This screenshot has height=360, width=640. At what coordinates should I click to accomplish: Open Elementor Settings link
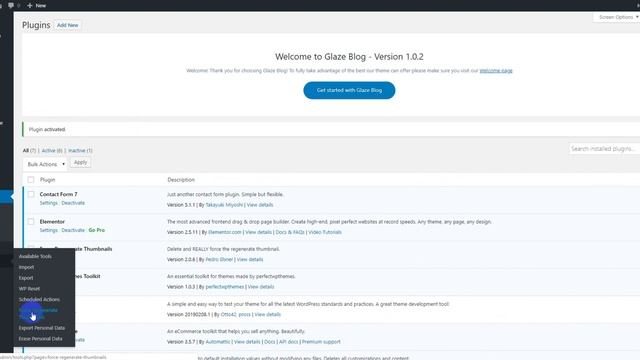(x=49, y=230)
